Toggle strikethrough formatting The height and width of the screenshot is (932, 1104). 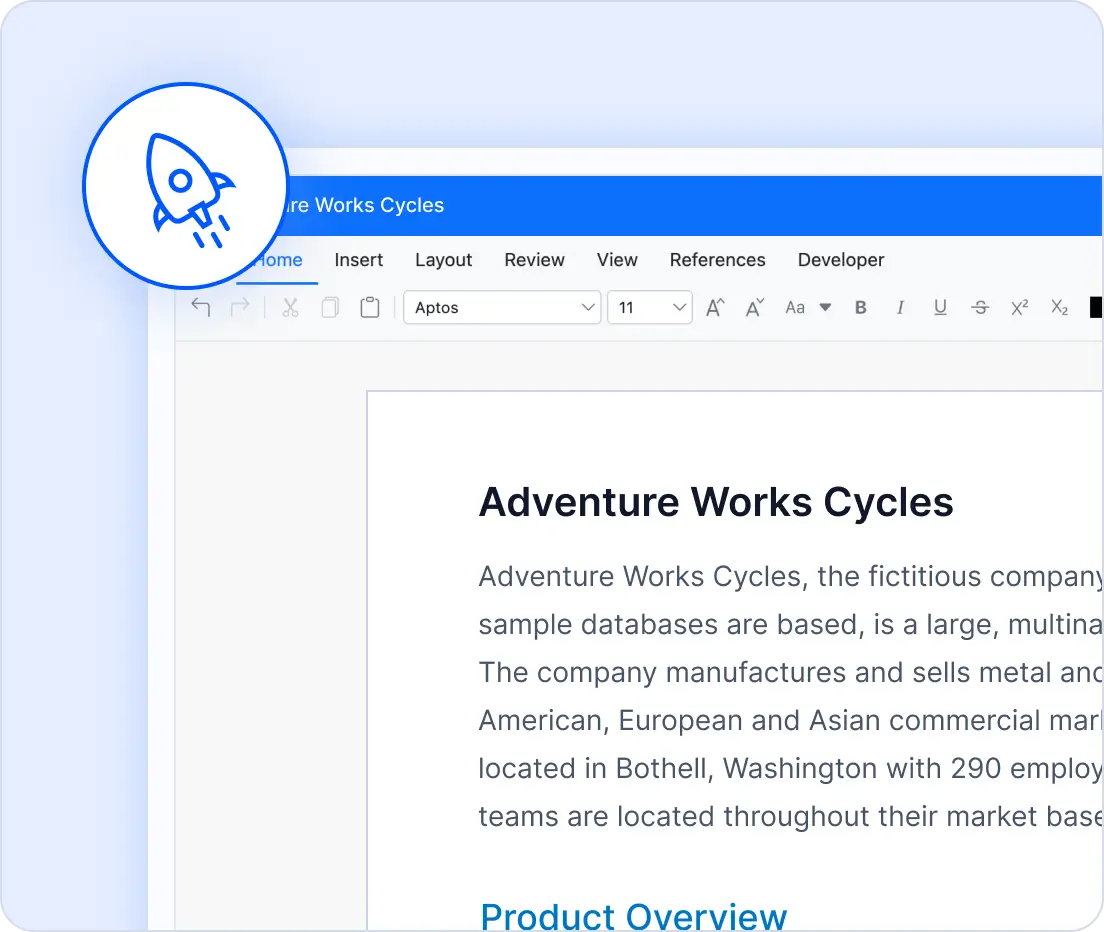[x=980, y=308]
